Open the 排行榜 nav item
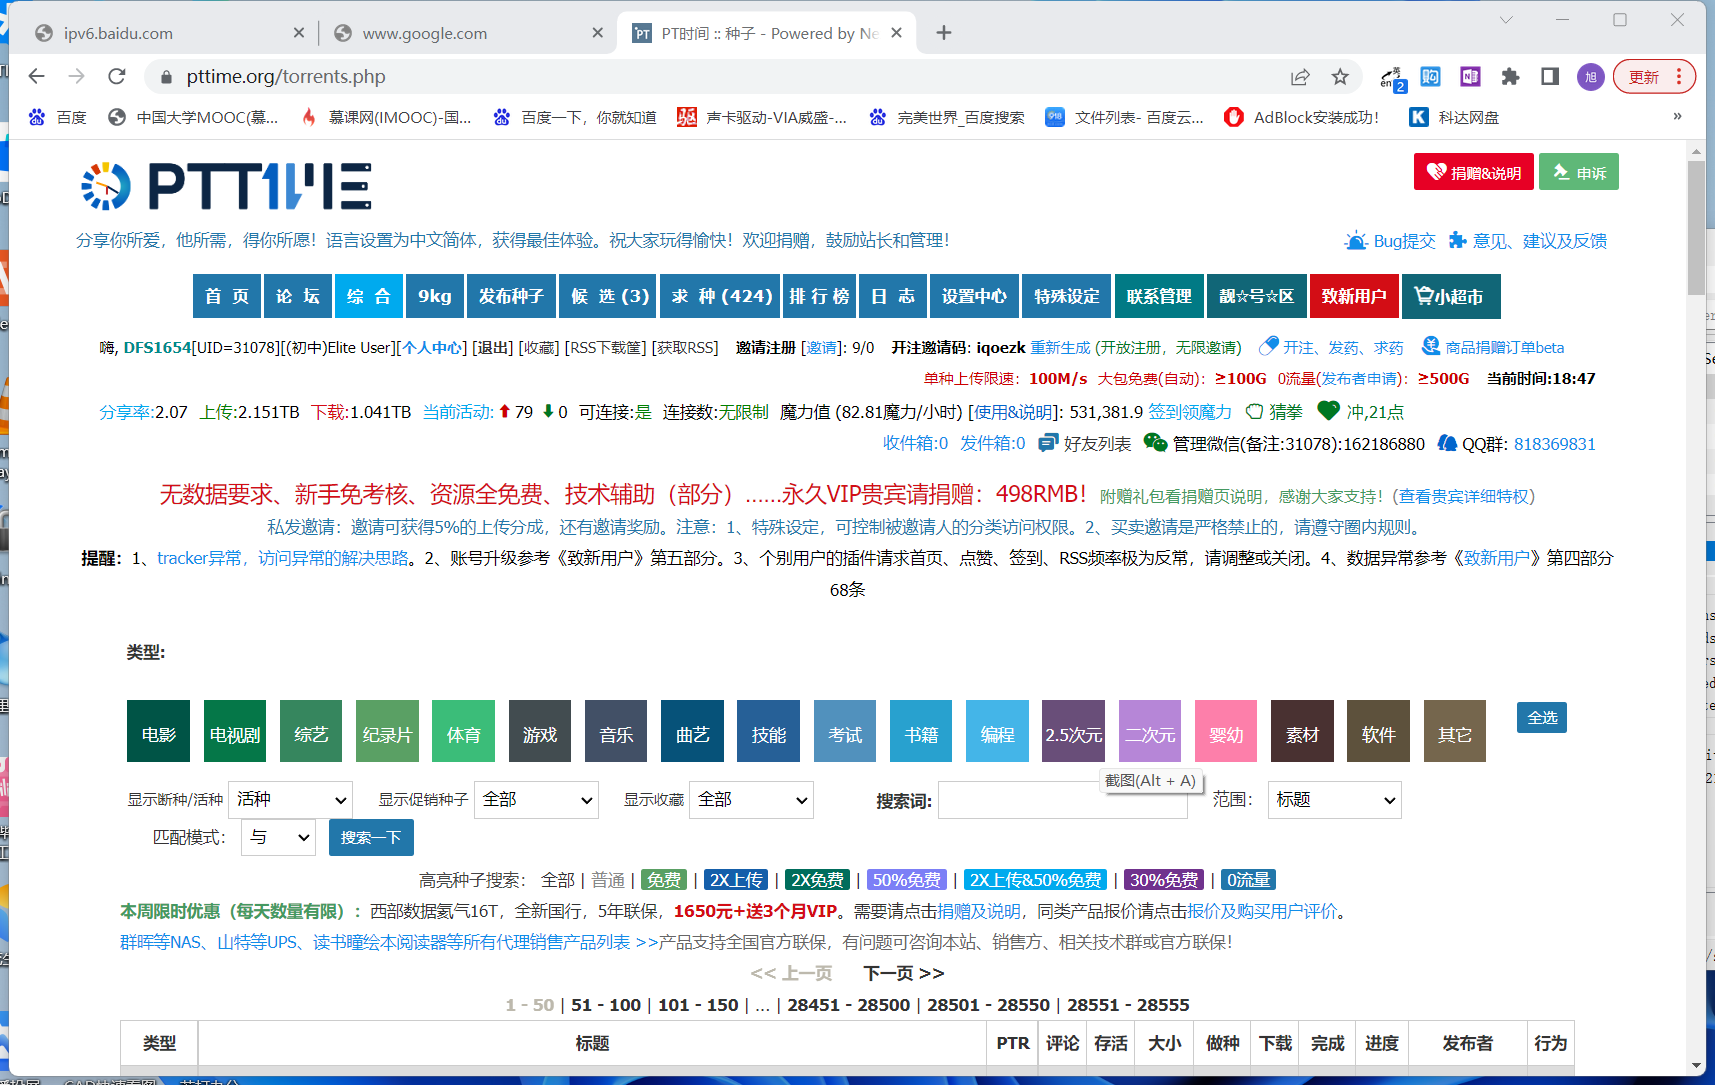This screenshot has height=1085, width=1715. (819, 296)
